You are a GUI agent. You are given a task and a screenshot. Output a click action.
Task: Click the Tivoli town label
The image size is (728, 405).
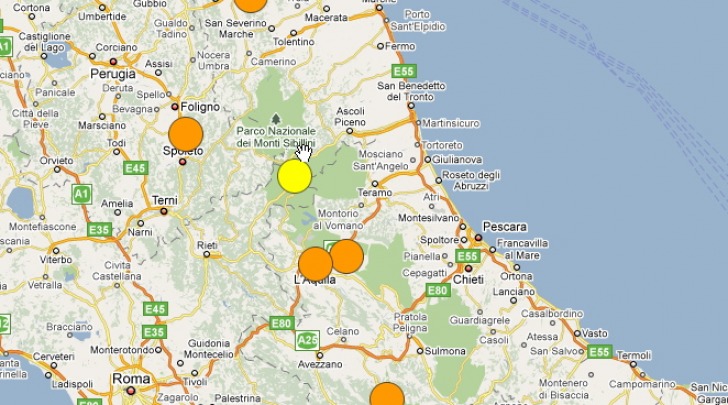click(195, 382)
